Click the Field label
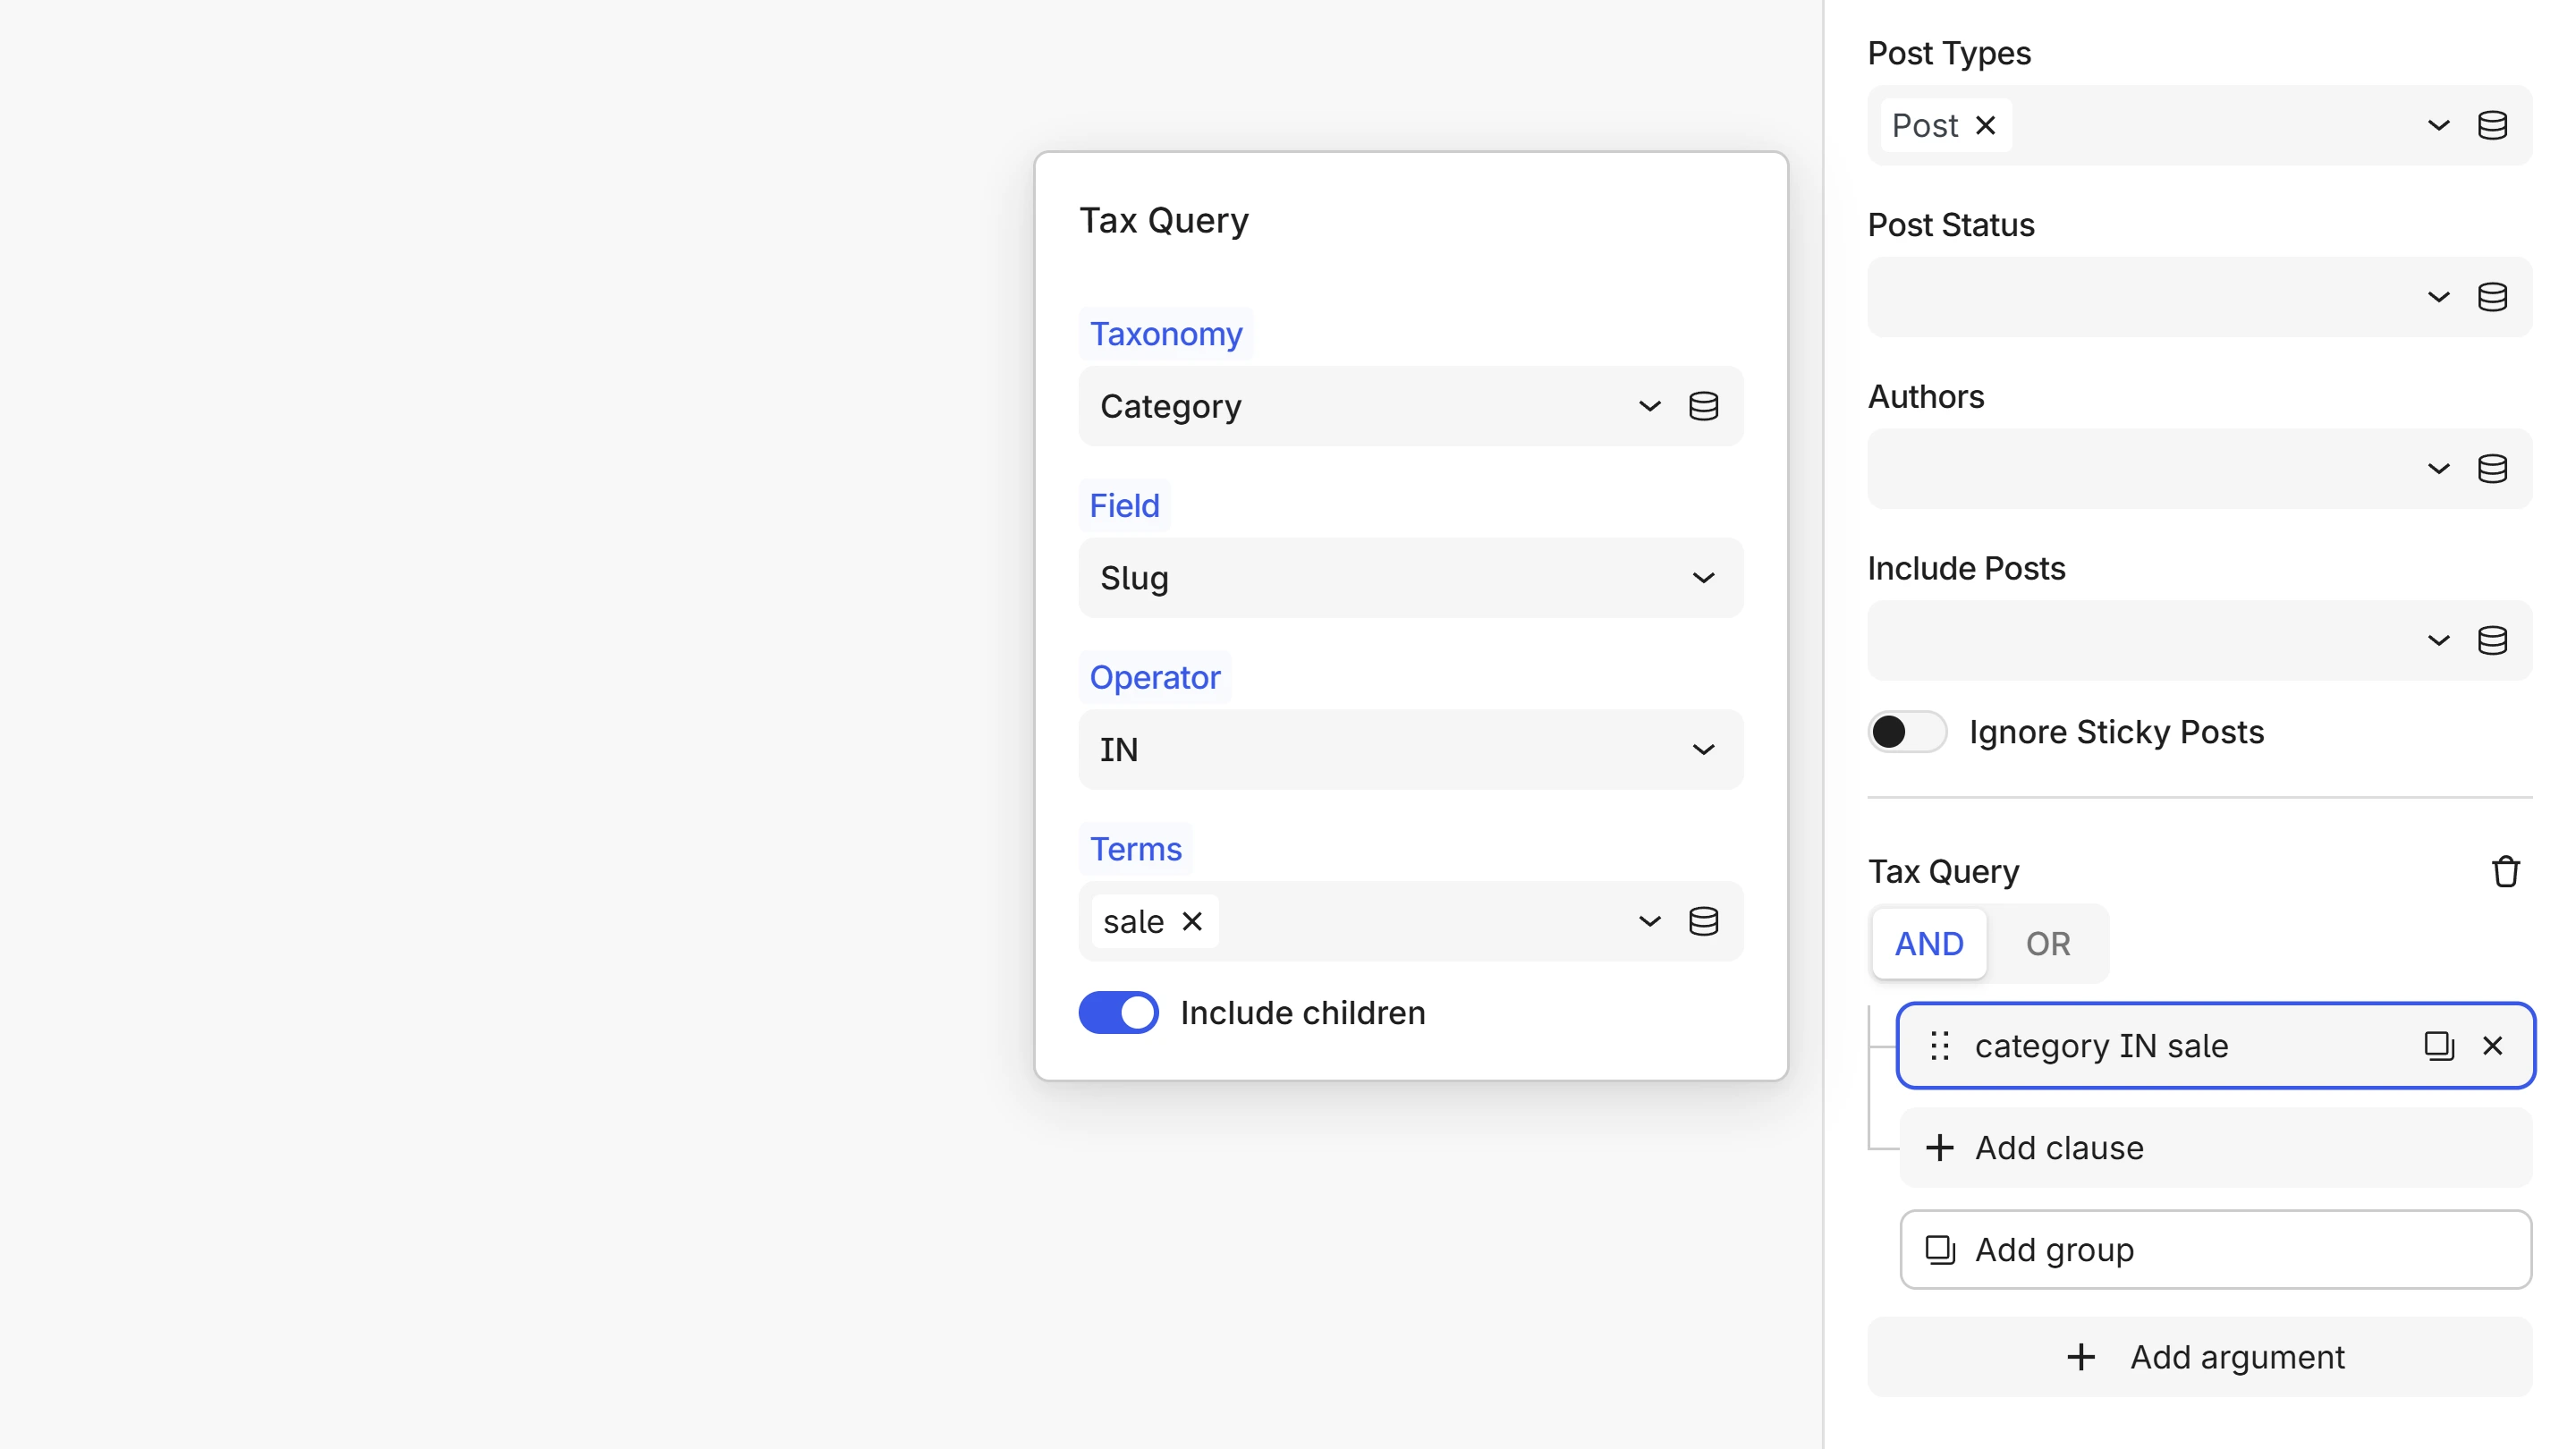This screenshot has height=1449, width=2576. coord(1124,506)
